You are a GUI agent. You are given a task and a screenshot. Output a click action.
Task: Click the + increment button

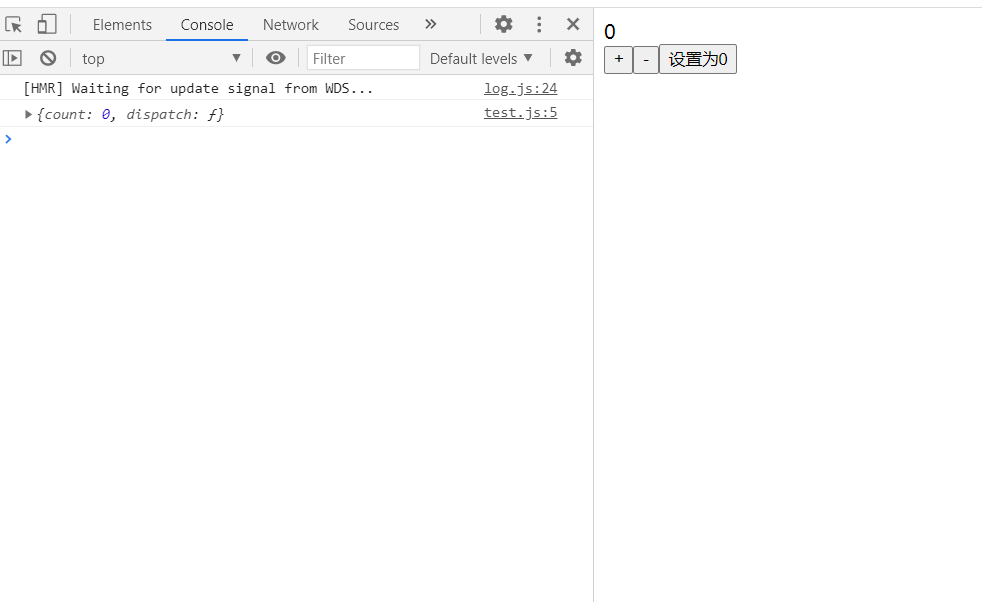pyautogui.click(x=618, y=59)
